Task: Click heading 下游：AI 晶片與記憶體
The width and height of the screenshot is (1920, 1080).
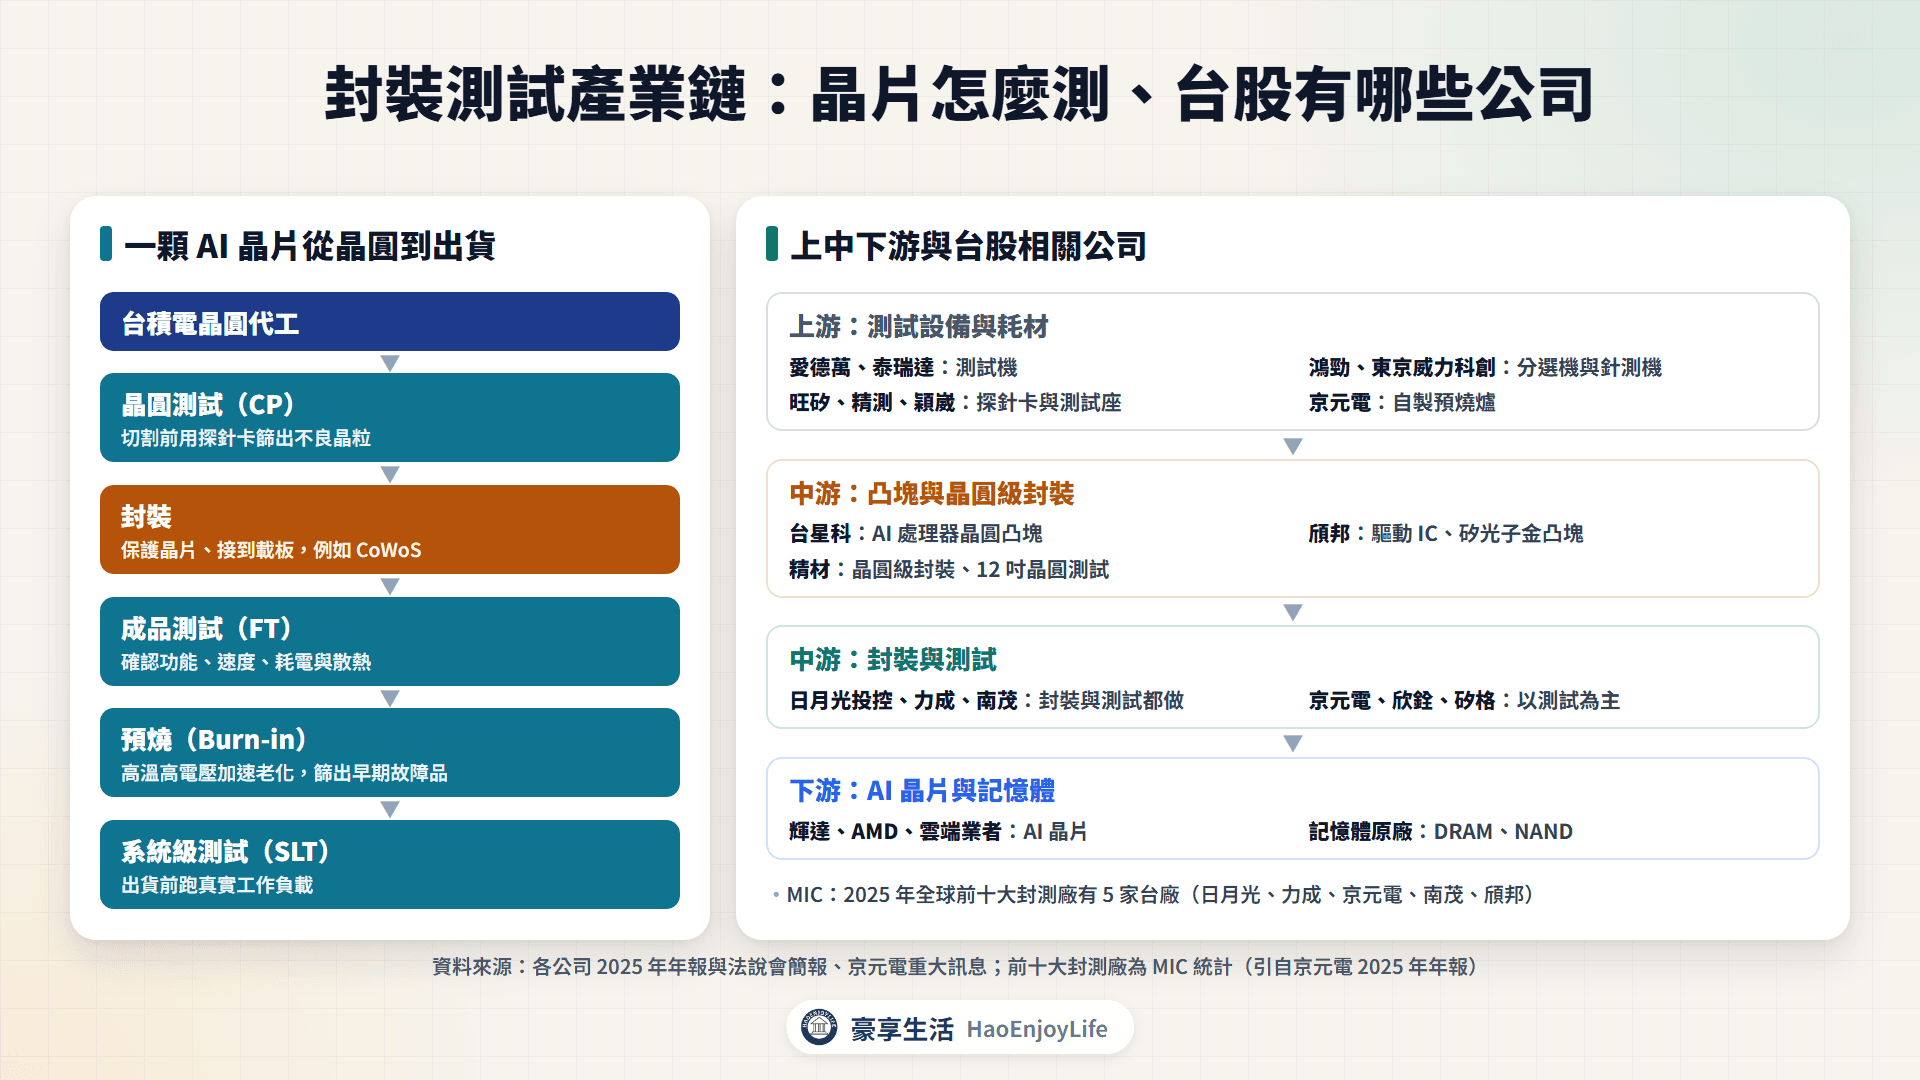Action: click(x=922, y=790)
